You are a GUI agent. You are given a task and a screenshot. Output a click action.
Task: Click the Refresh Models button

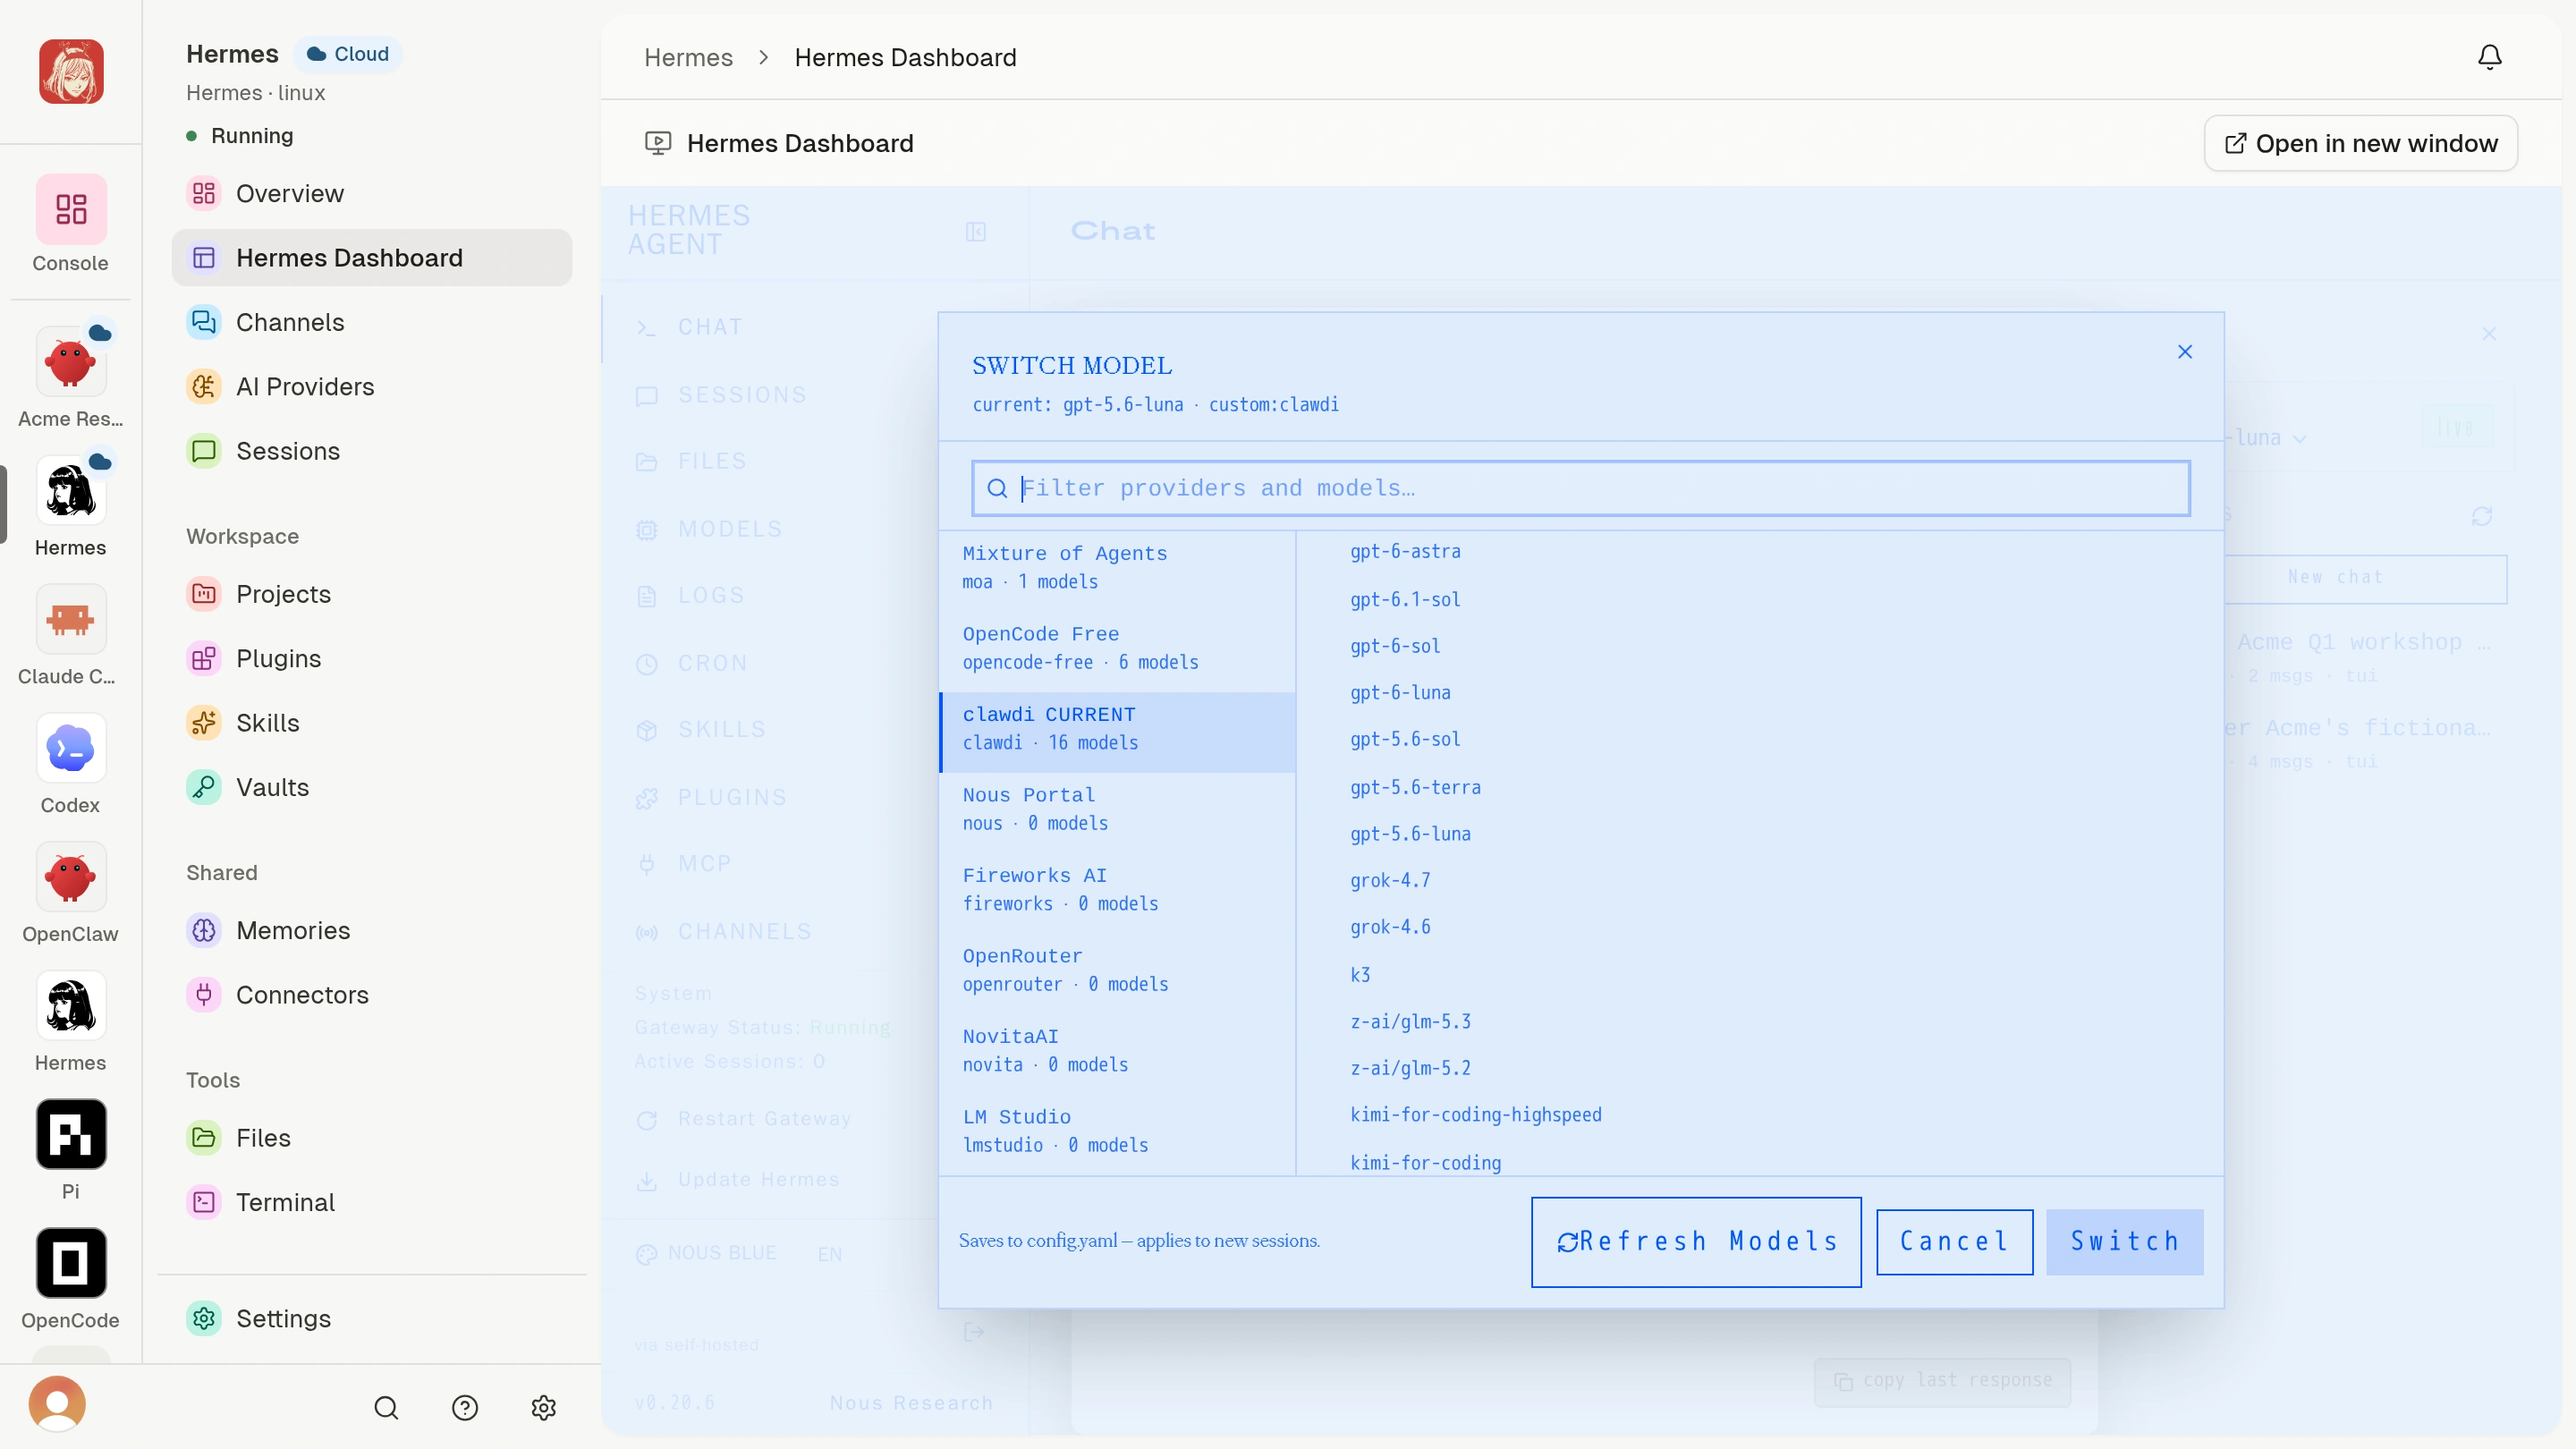[1696, 1242]
